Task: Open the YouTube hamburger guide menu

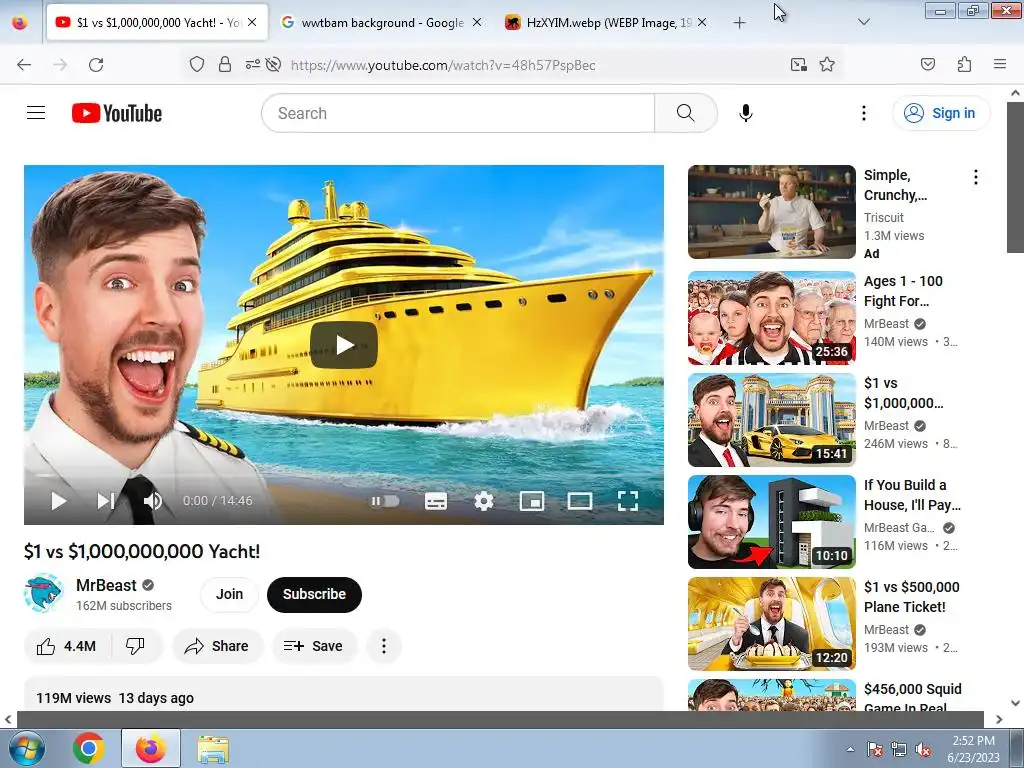Action: coord(36,113)
